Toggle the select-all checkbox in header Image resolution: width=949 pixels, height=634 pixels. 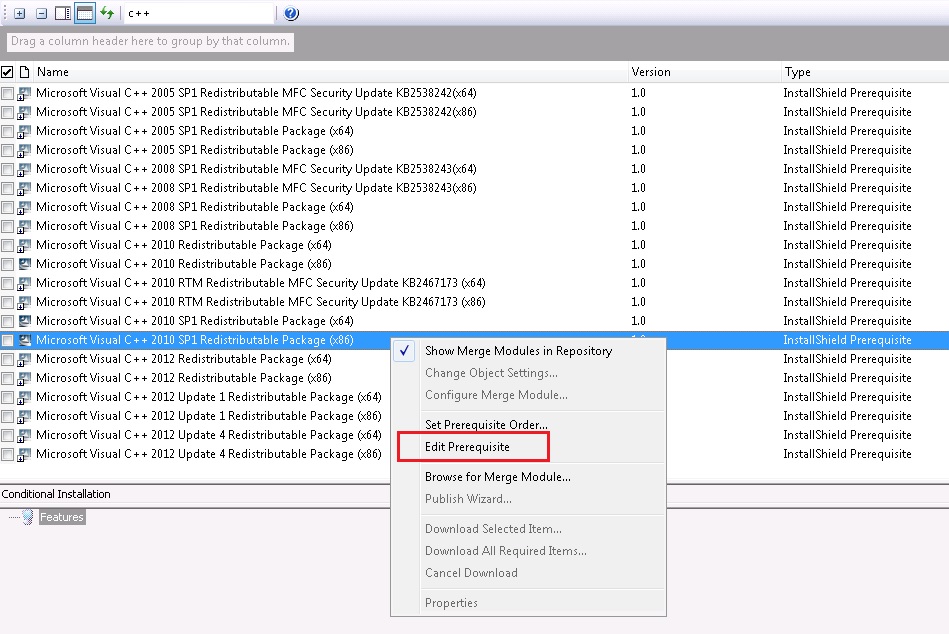tap(8, 72)
